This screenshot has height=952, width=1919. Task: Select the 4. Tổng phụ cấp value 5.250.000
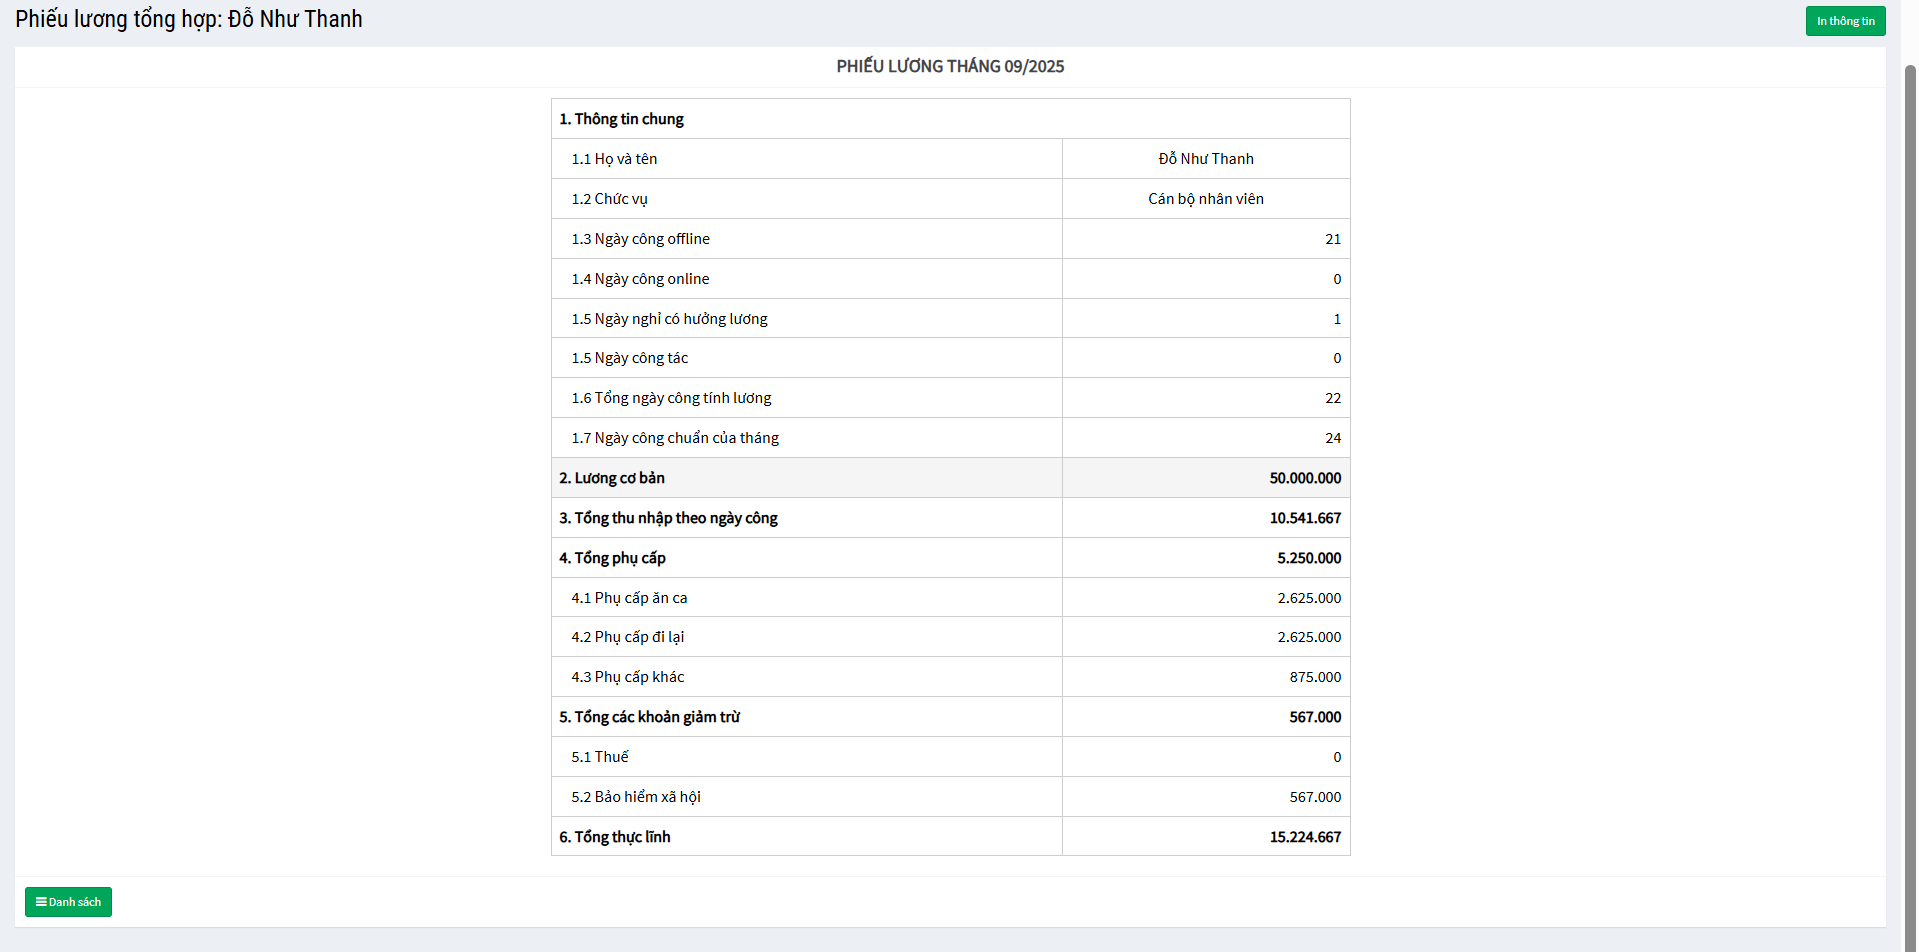1308,558
